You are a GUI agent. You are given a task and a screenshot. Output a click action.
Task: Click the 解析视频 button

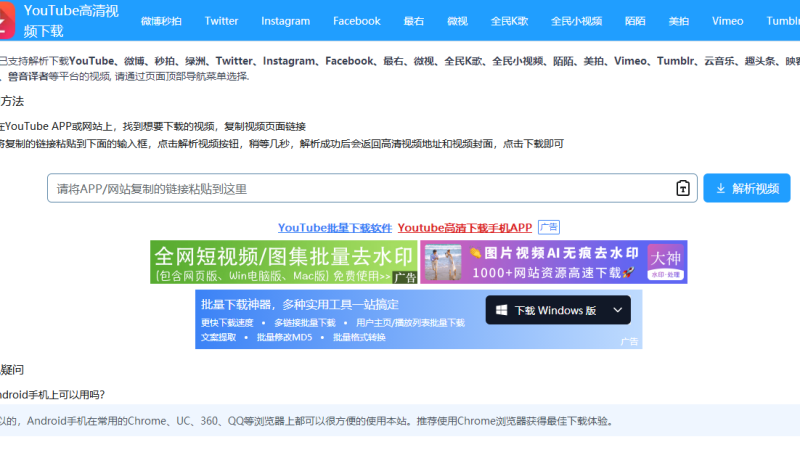tap(746, 188)
